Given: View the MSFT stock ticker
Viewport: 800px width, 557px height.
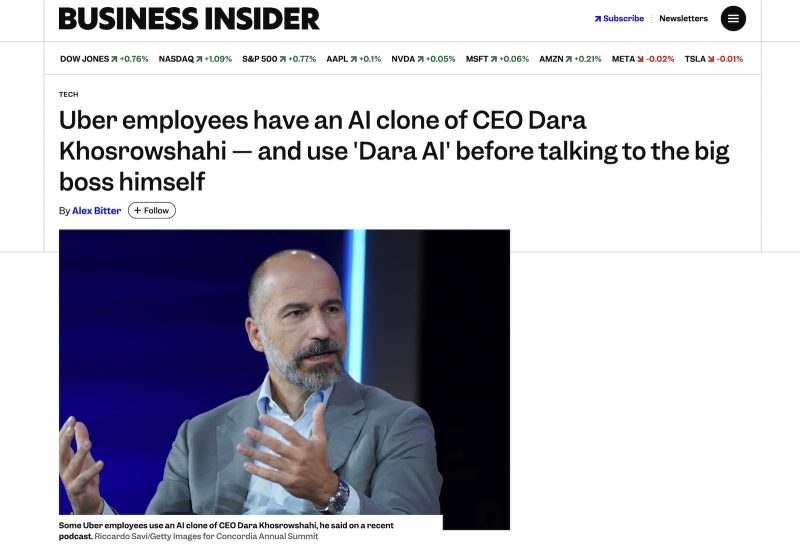Looking at the screenshot, I should [476, 59].
